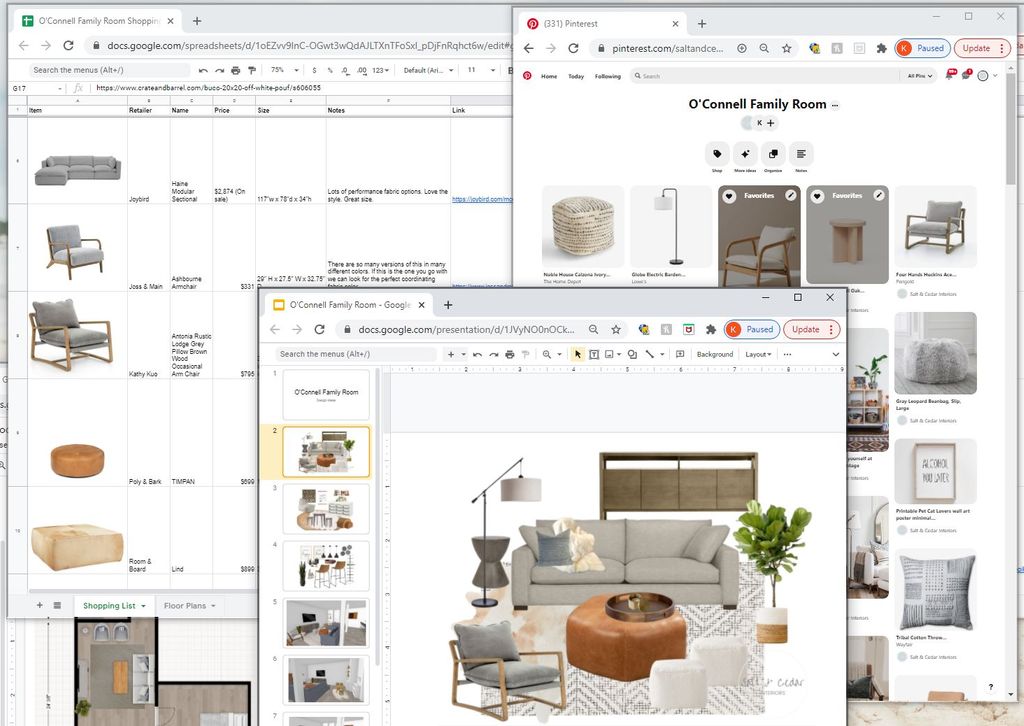The width and height of the screenshot is (1024, 726).
Task: Open the font size 11 dropdown in Sheets
Action: [x=479, y=70]
